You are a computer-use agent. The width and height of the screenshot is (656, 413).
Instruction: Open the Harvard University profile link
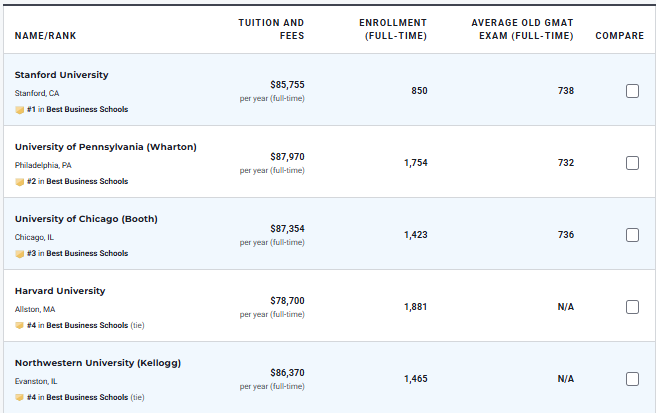coord(60,291)
